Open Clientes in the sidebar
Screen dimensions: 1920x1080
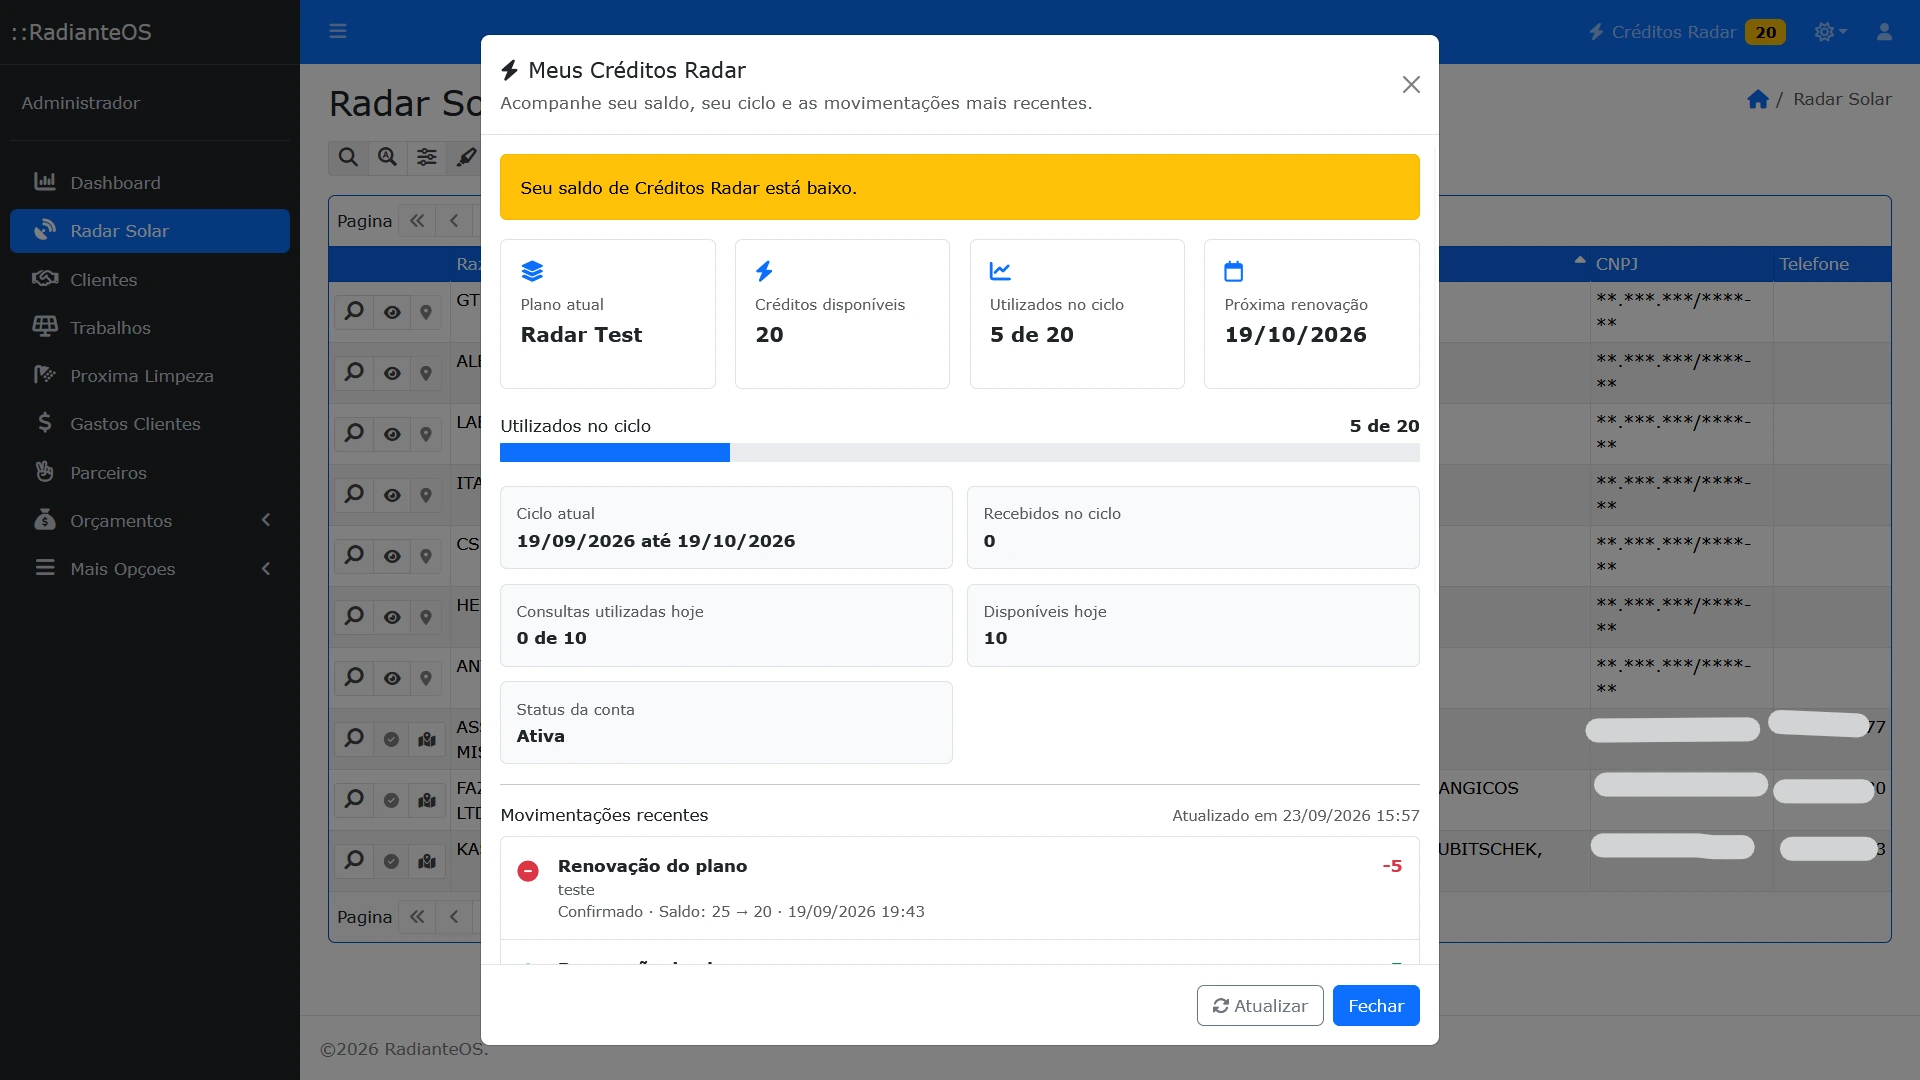150,279
